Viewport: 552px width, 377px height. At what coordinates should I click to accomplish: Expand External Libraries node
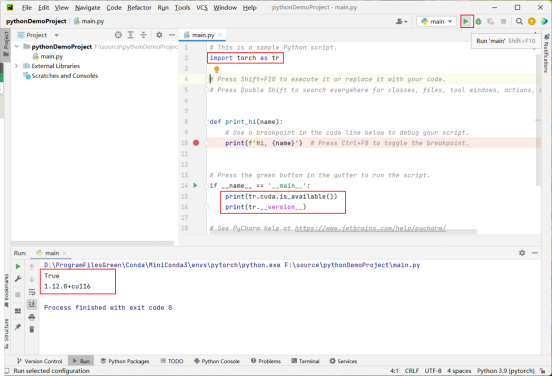click(17, 66)
